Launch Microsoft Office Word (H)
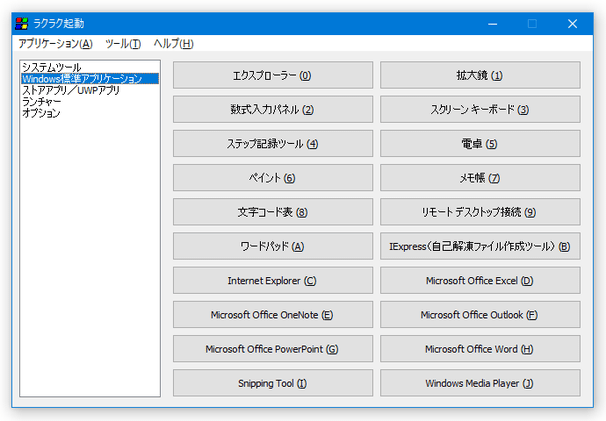606x421 pixels. [x=480, y=349]
